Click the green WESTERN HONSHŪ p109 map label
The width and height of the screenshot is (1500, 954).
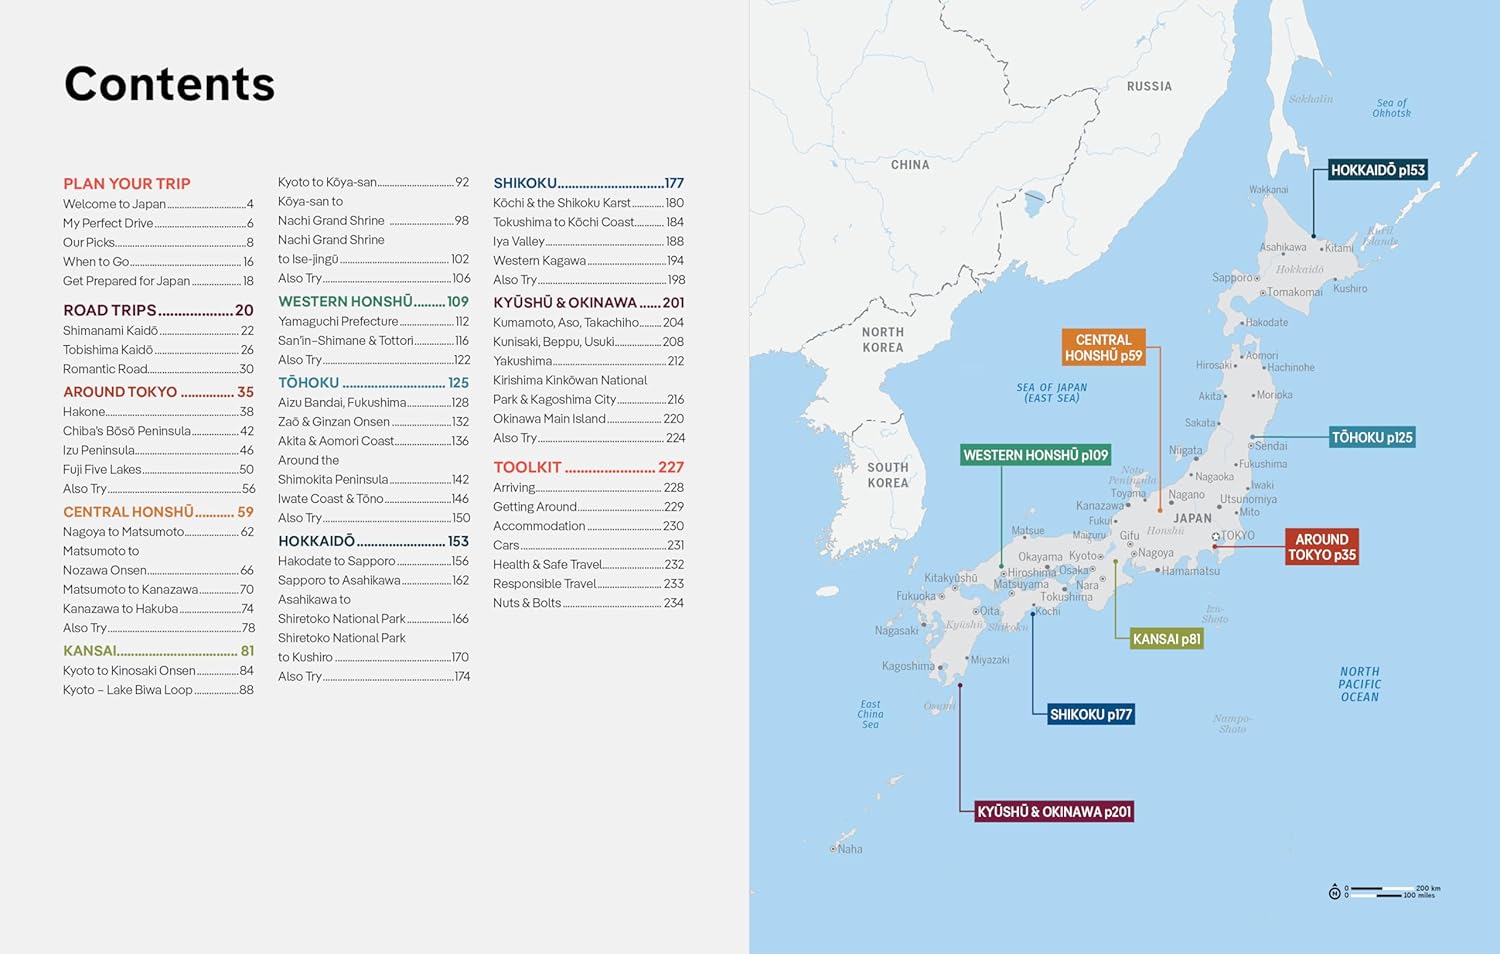click(1035, 455)
